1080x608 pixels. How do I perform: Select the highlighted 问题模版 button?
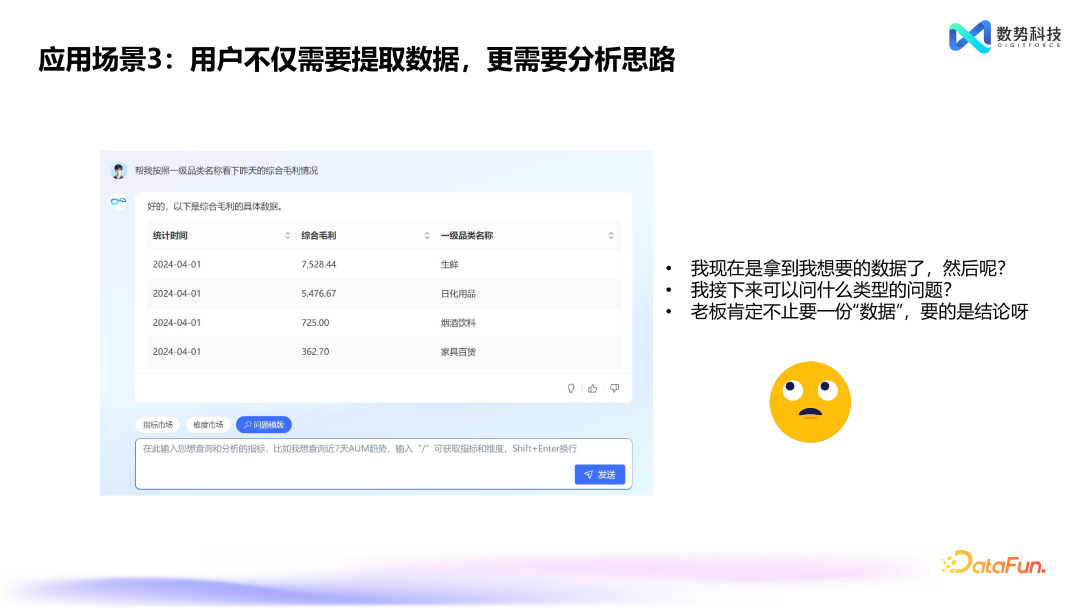264,424
